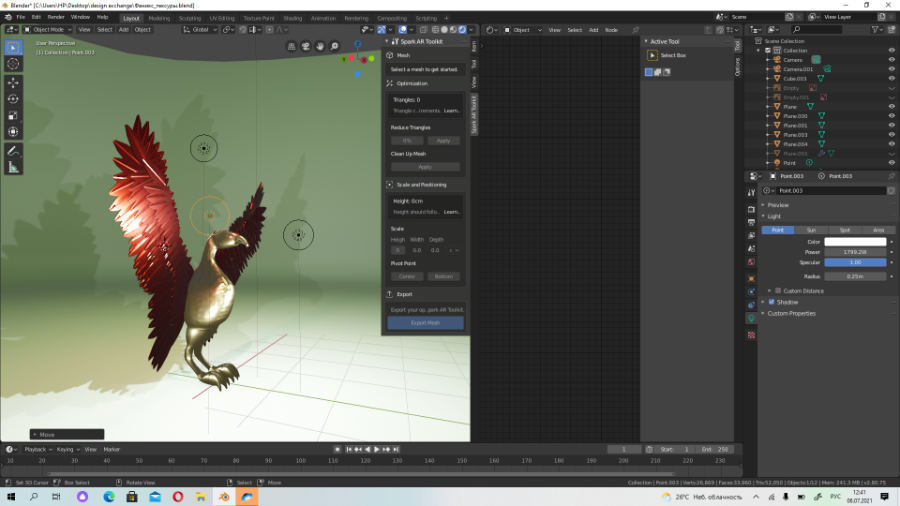Click the Export Mesh button
Image resolution: width=900 pixels, height=506 pixels.
coord(425,323)
